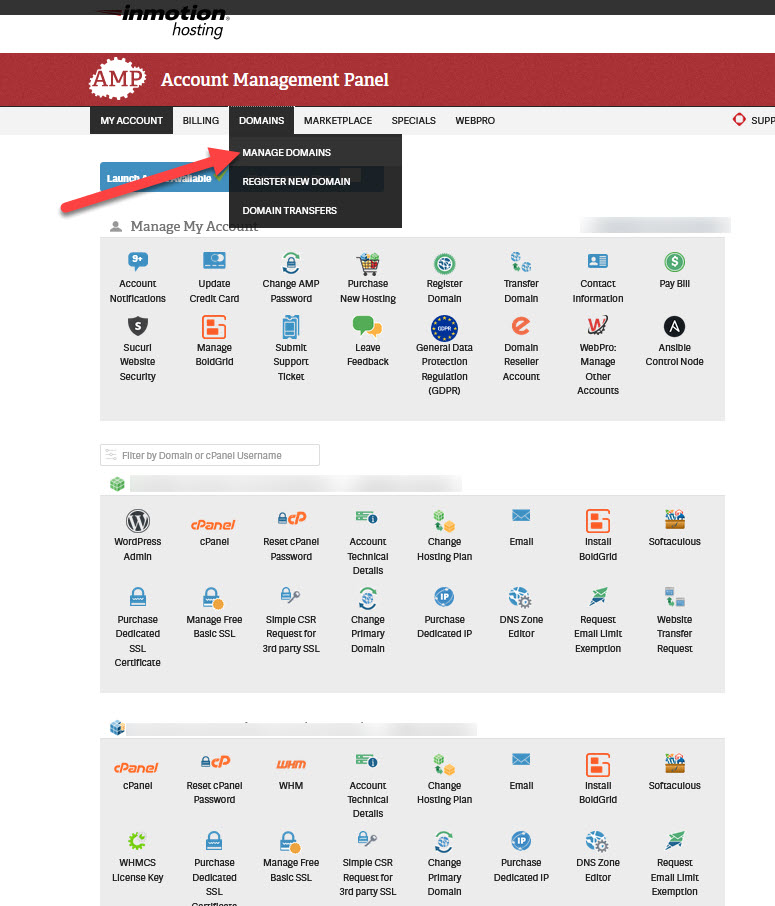Select the WebPro tab
This screenshot has width=775, height=906.
(x=474, y=120)
